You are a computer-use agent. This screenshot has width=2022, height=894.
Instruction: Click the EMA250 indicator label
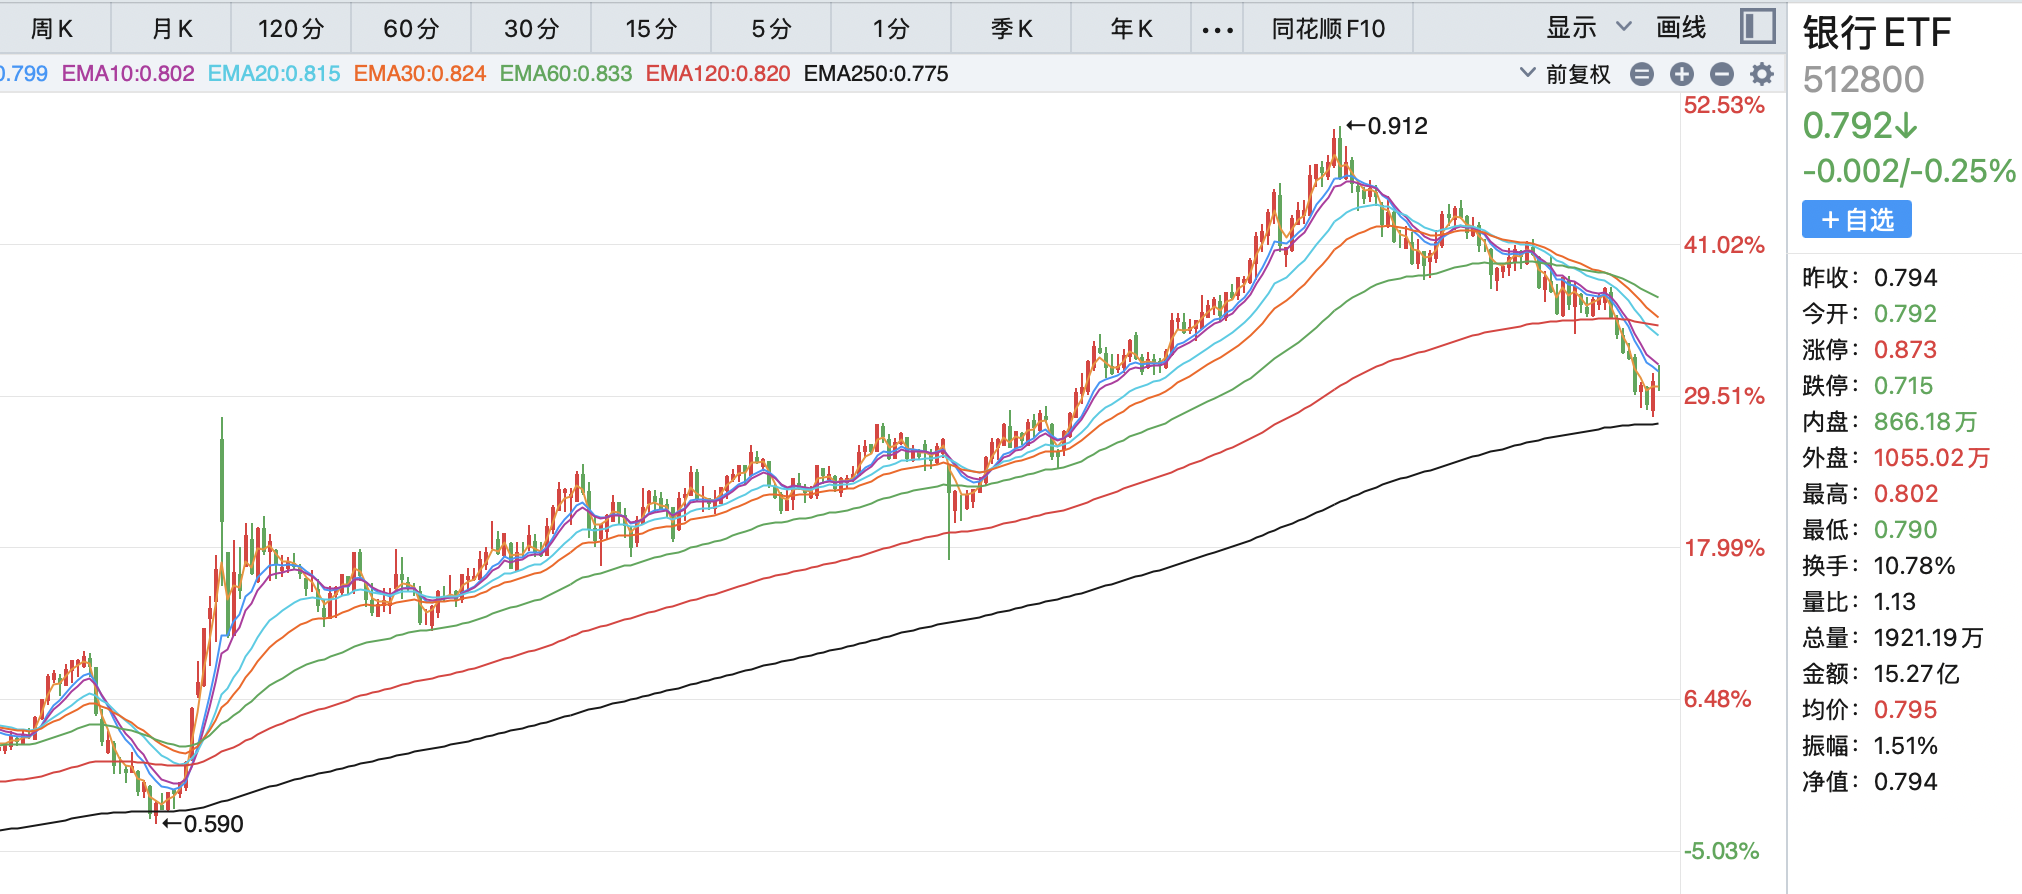[876, 74]
